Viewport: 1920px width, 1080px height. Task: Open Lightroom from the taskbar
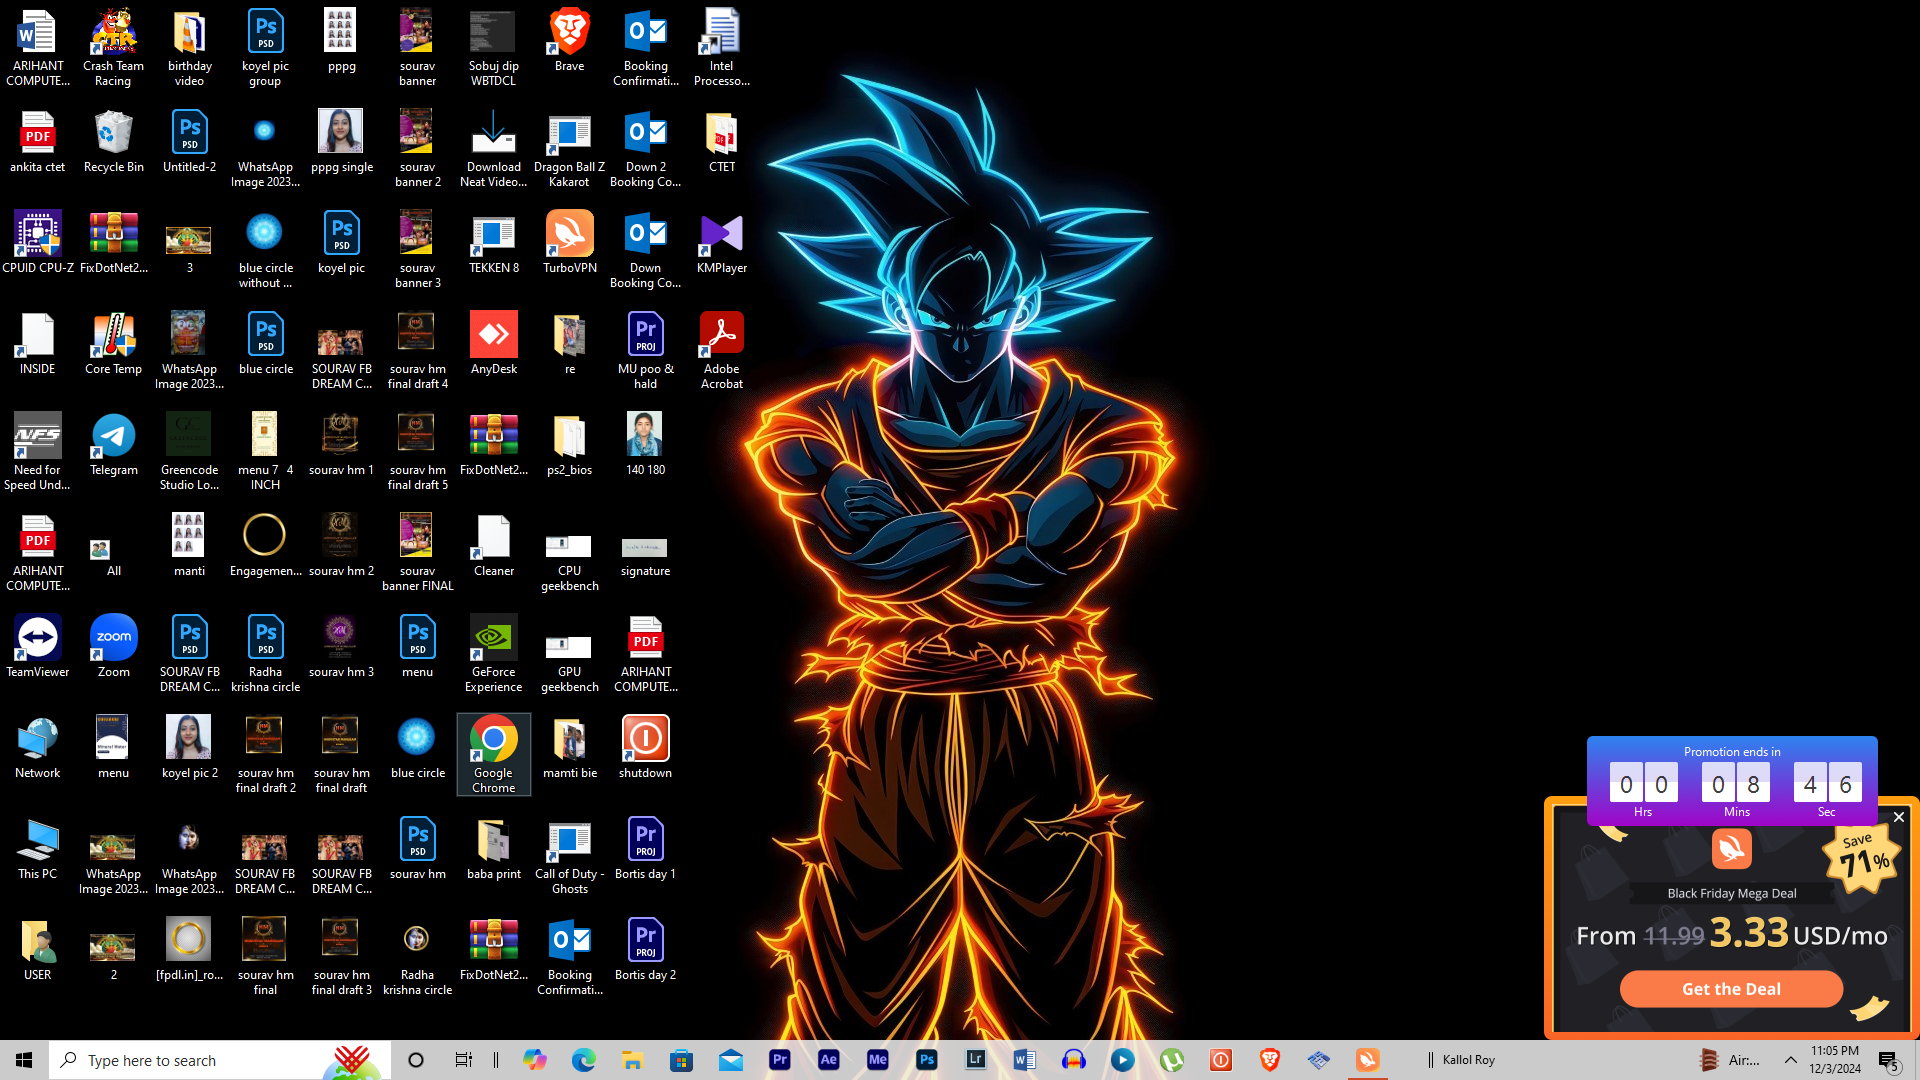976,1060
